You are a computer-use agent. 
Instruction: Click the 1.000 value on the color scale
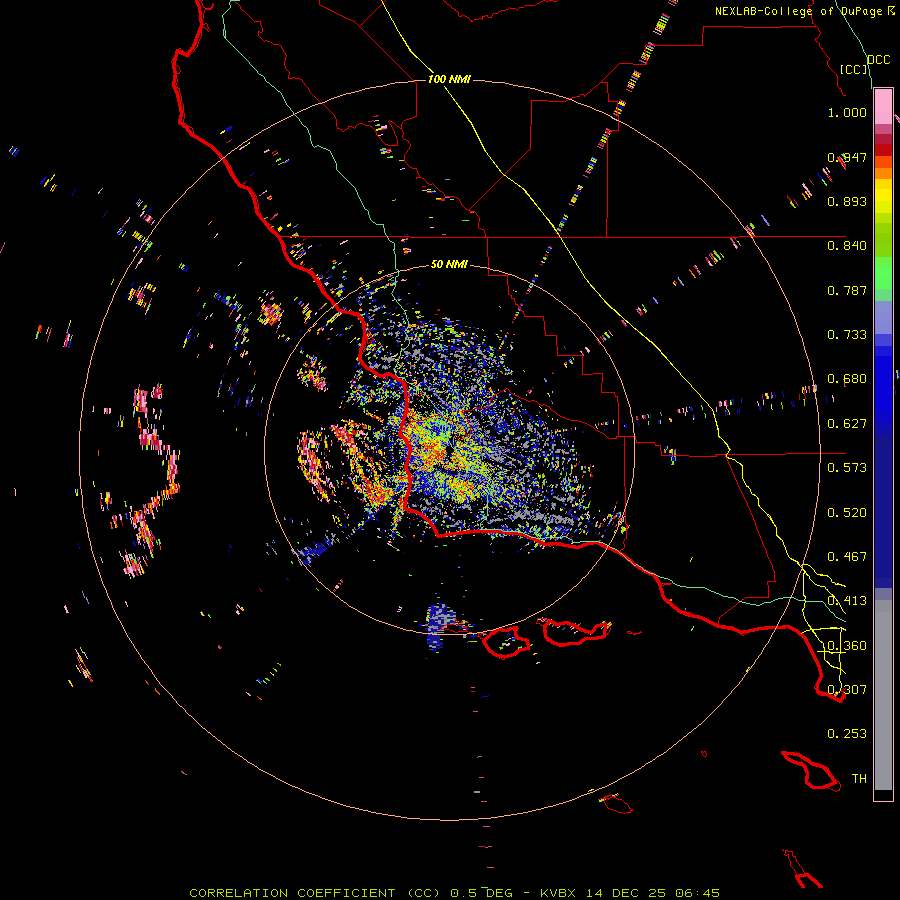click(847, 112)
